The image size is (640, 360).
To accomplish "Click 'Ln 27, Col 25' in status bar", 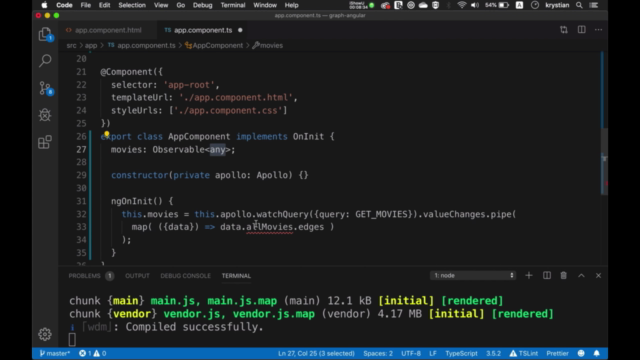I will 316,353.
